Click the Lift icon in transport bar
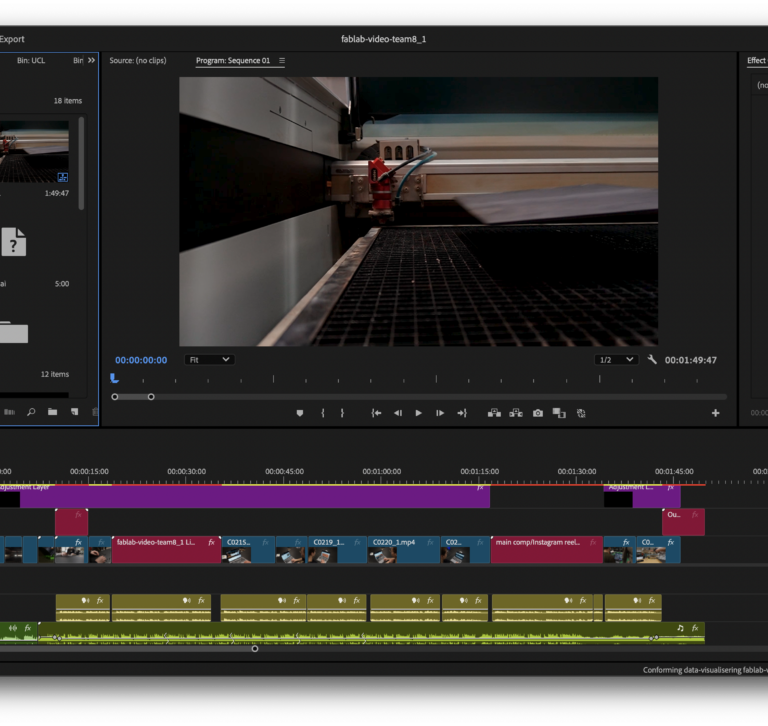Image resolution: width=768 pixels, height=726 pixels. point(494,413)
